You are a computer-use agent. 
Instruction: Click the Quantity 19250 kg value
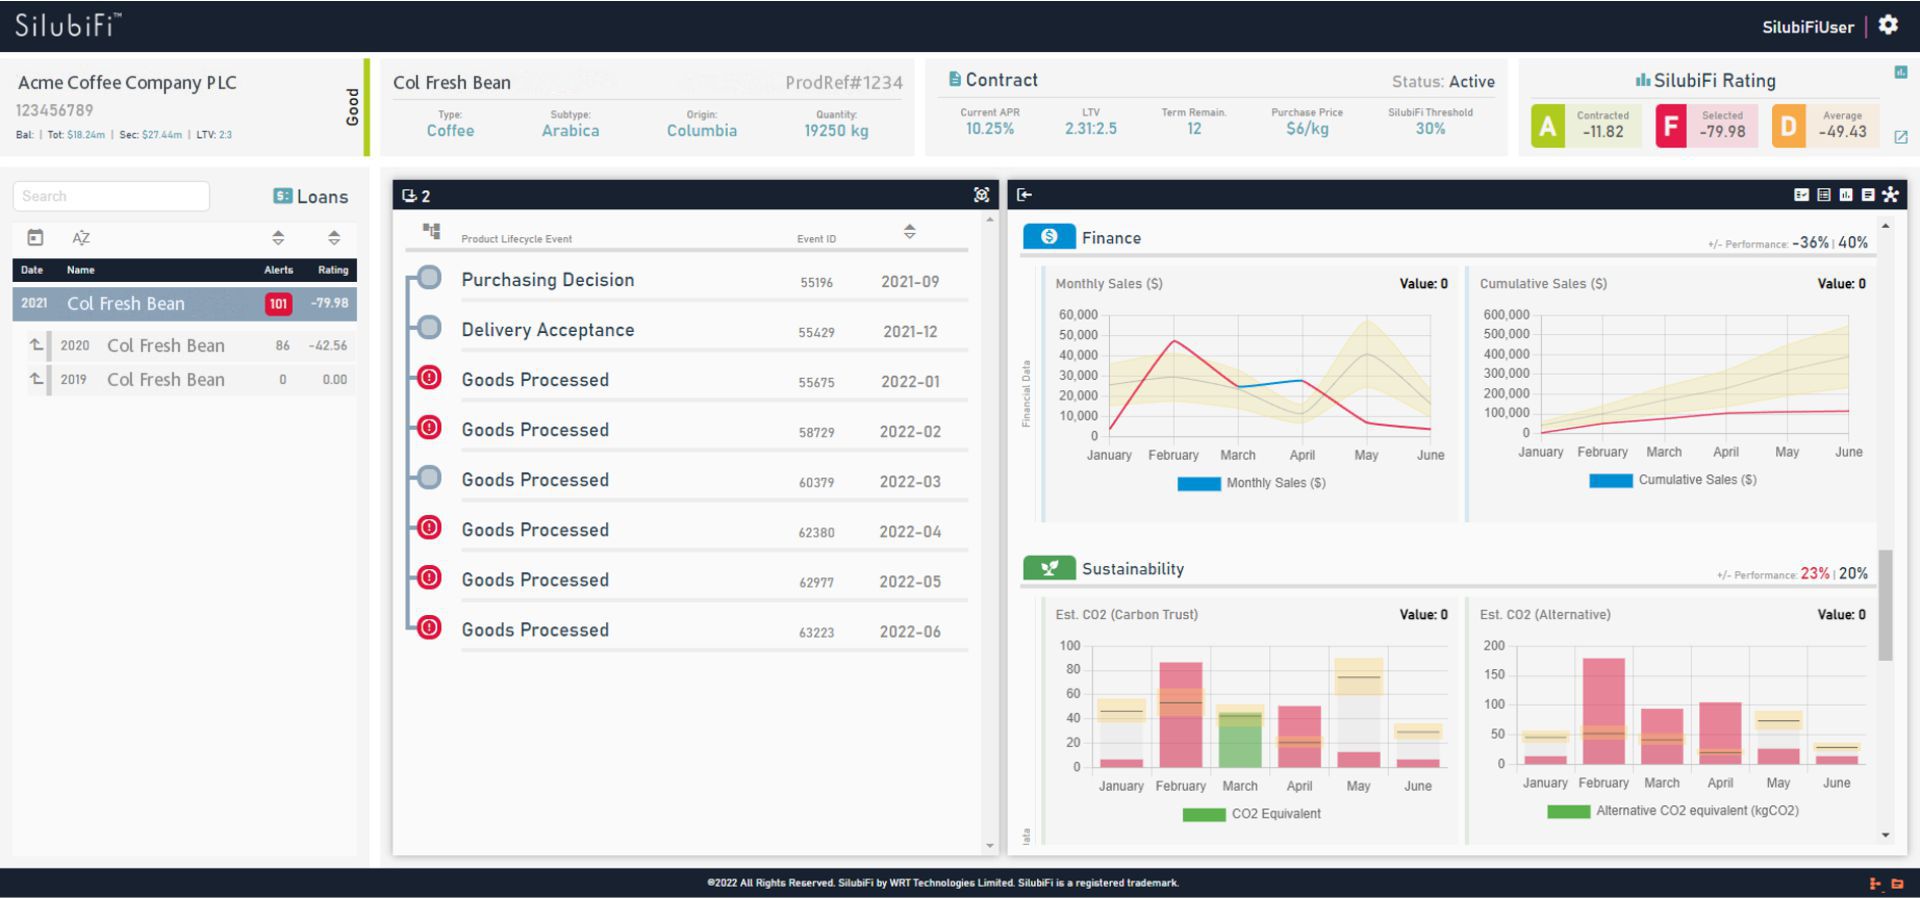point(836,131)
